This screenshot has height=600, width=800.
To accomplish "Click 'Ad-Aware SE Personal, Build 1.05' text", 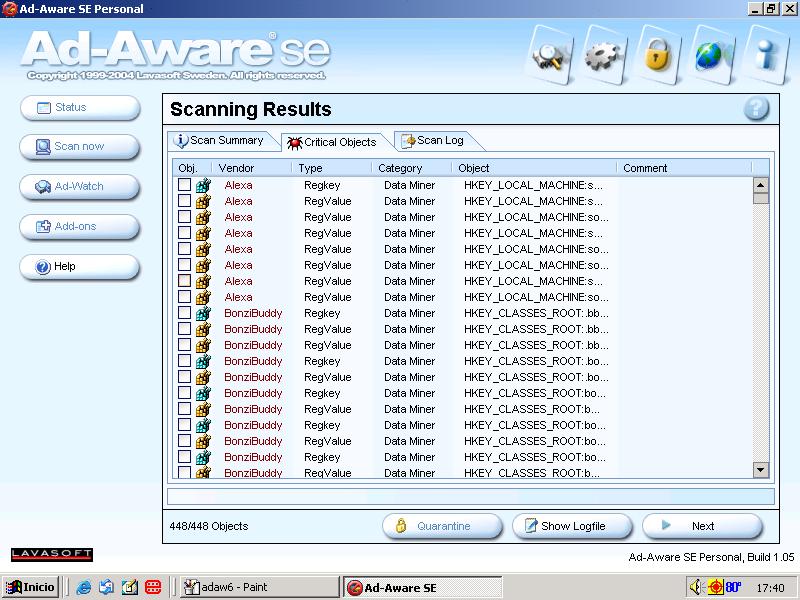I will (x=711, y=557).
